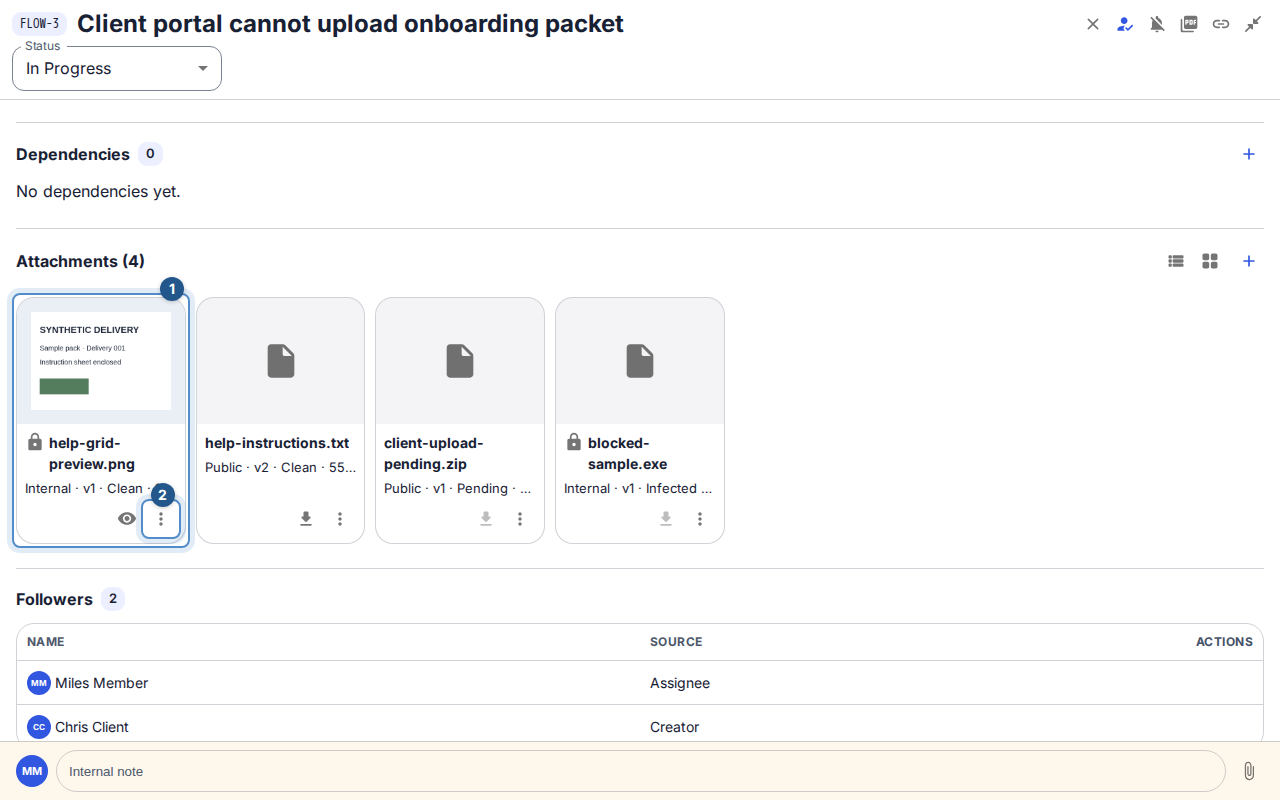Preview help-grid-preview.png using the eye icon
The width and height of the screenshot is (1280, 800).
[x=127, y=519]
